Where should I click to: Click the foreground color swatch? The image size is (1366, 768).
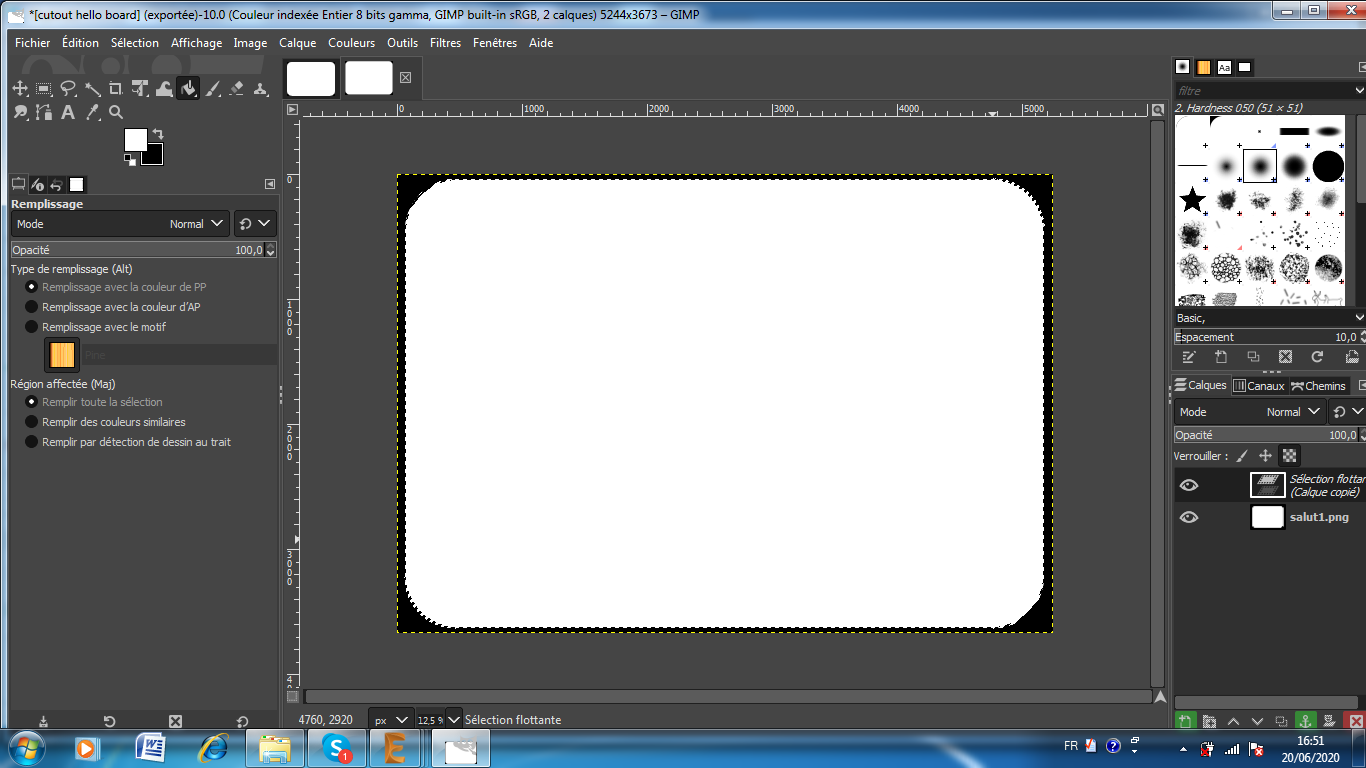(x=135, y=139)
